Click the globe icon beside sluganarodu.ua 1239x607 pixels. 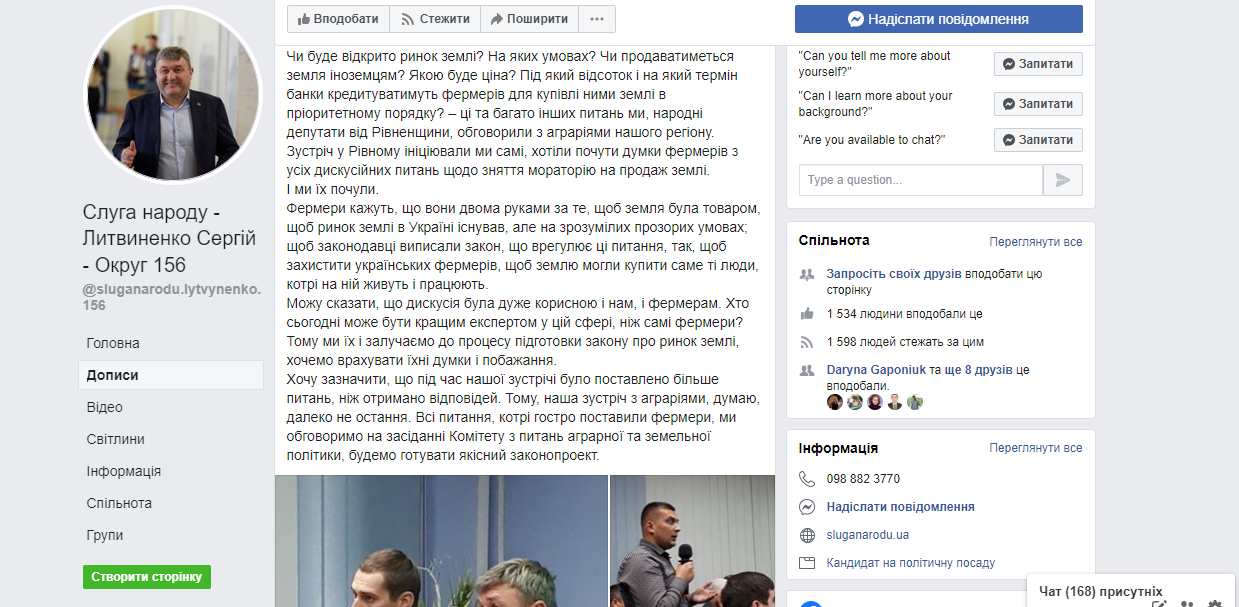[808, 535]
